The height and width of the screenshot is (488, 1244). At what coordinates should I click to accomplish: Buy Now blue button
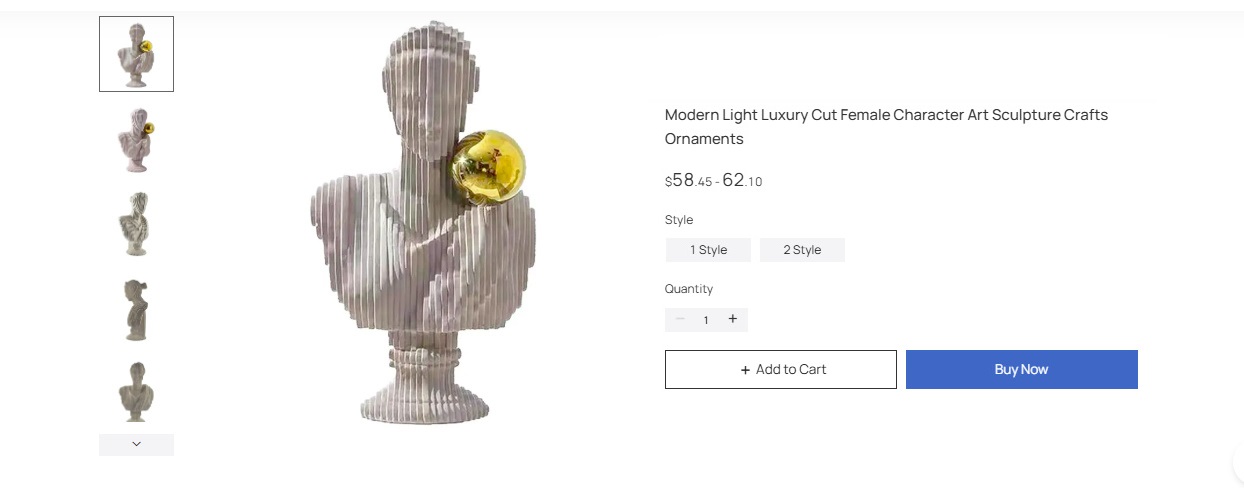click(x=1022, y=369)
